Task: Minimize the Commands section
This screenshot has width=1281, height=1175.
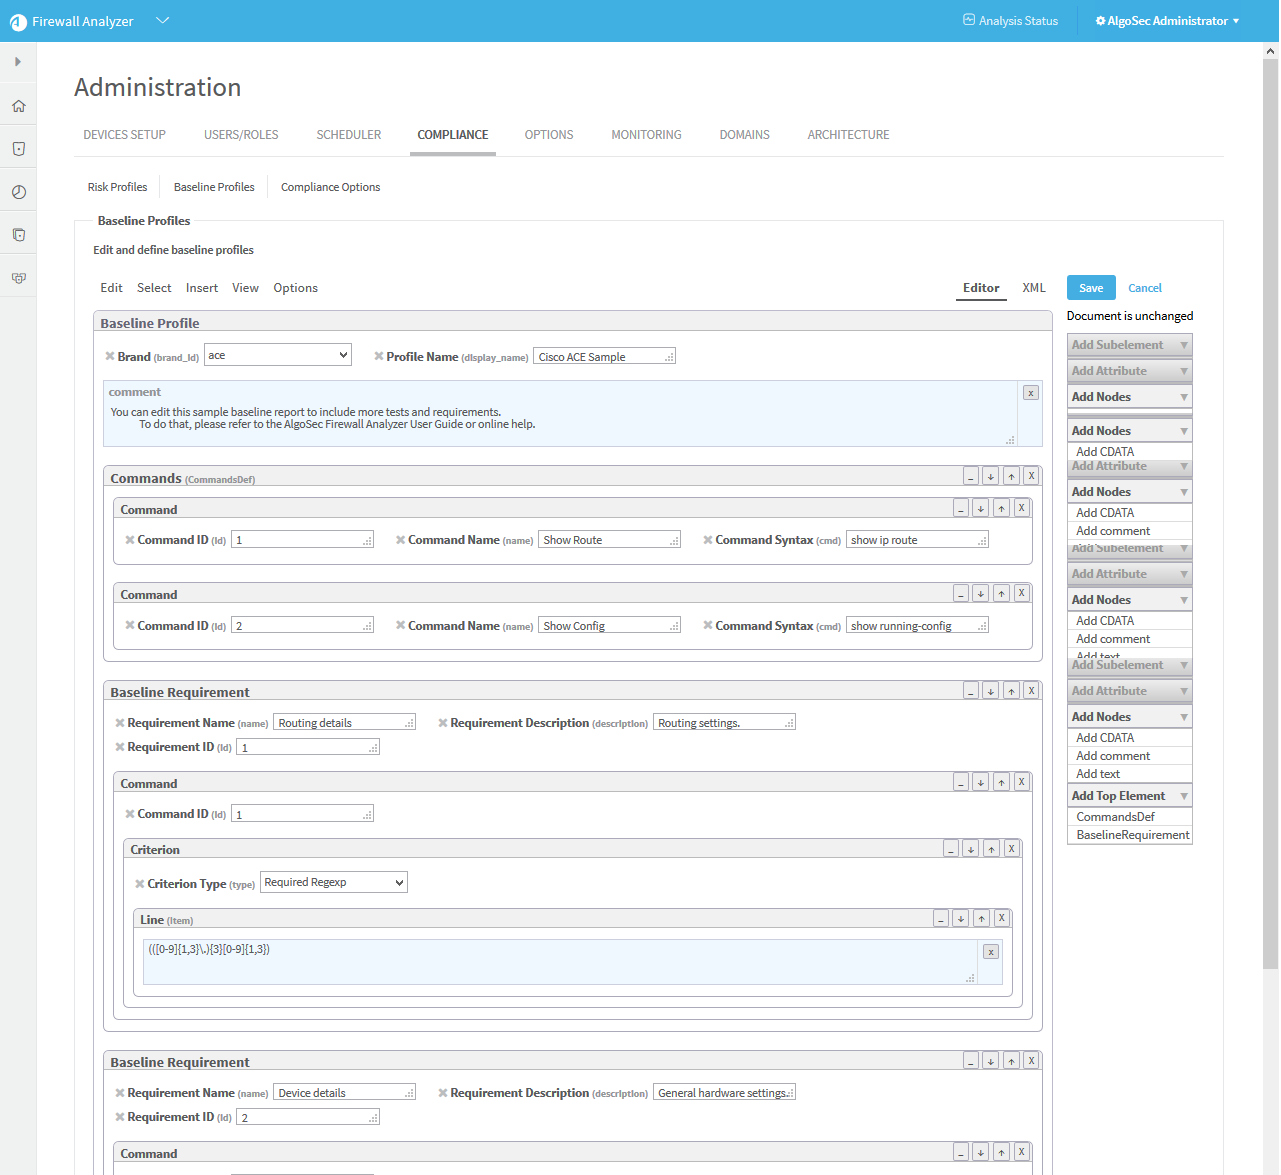Action: point(970,477)
